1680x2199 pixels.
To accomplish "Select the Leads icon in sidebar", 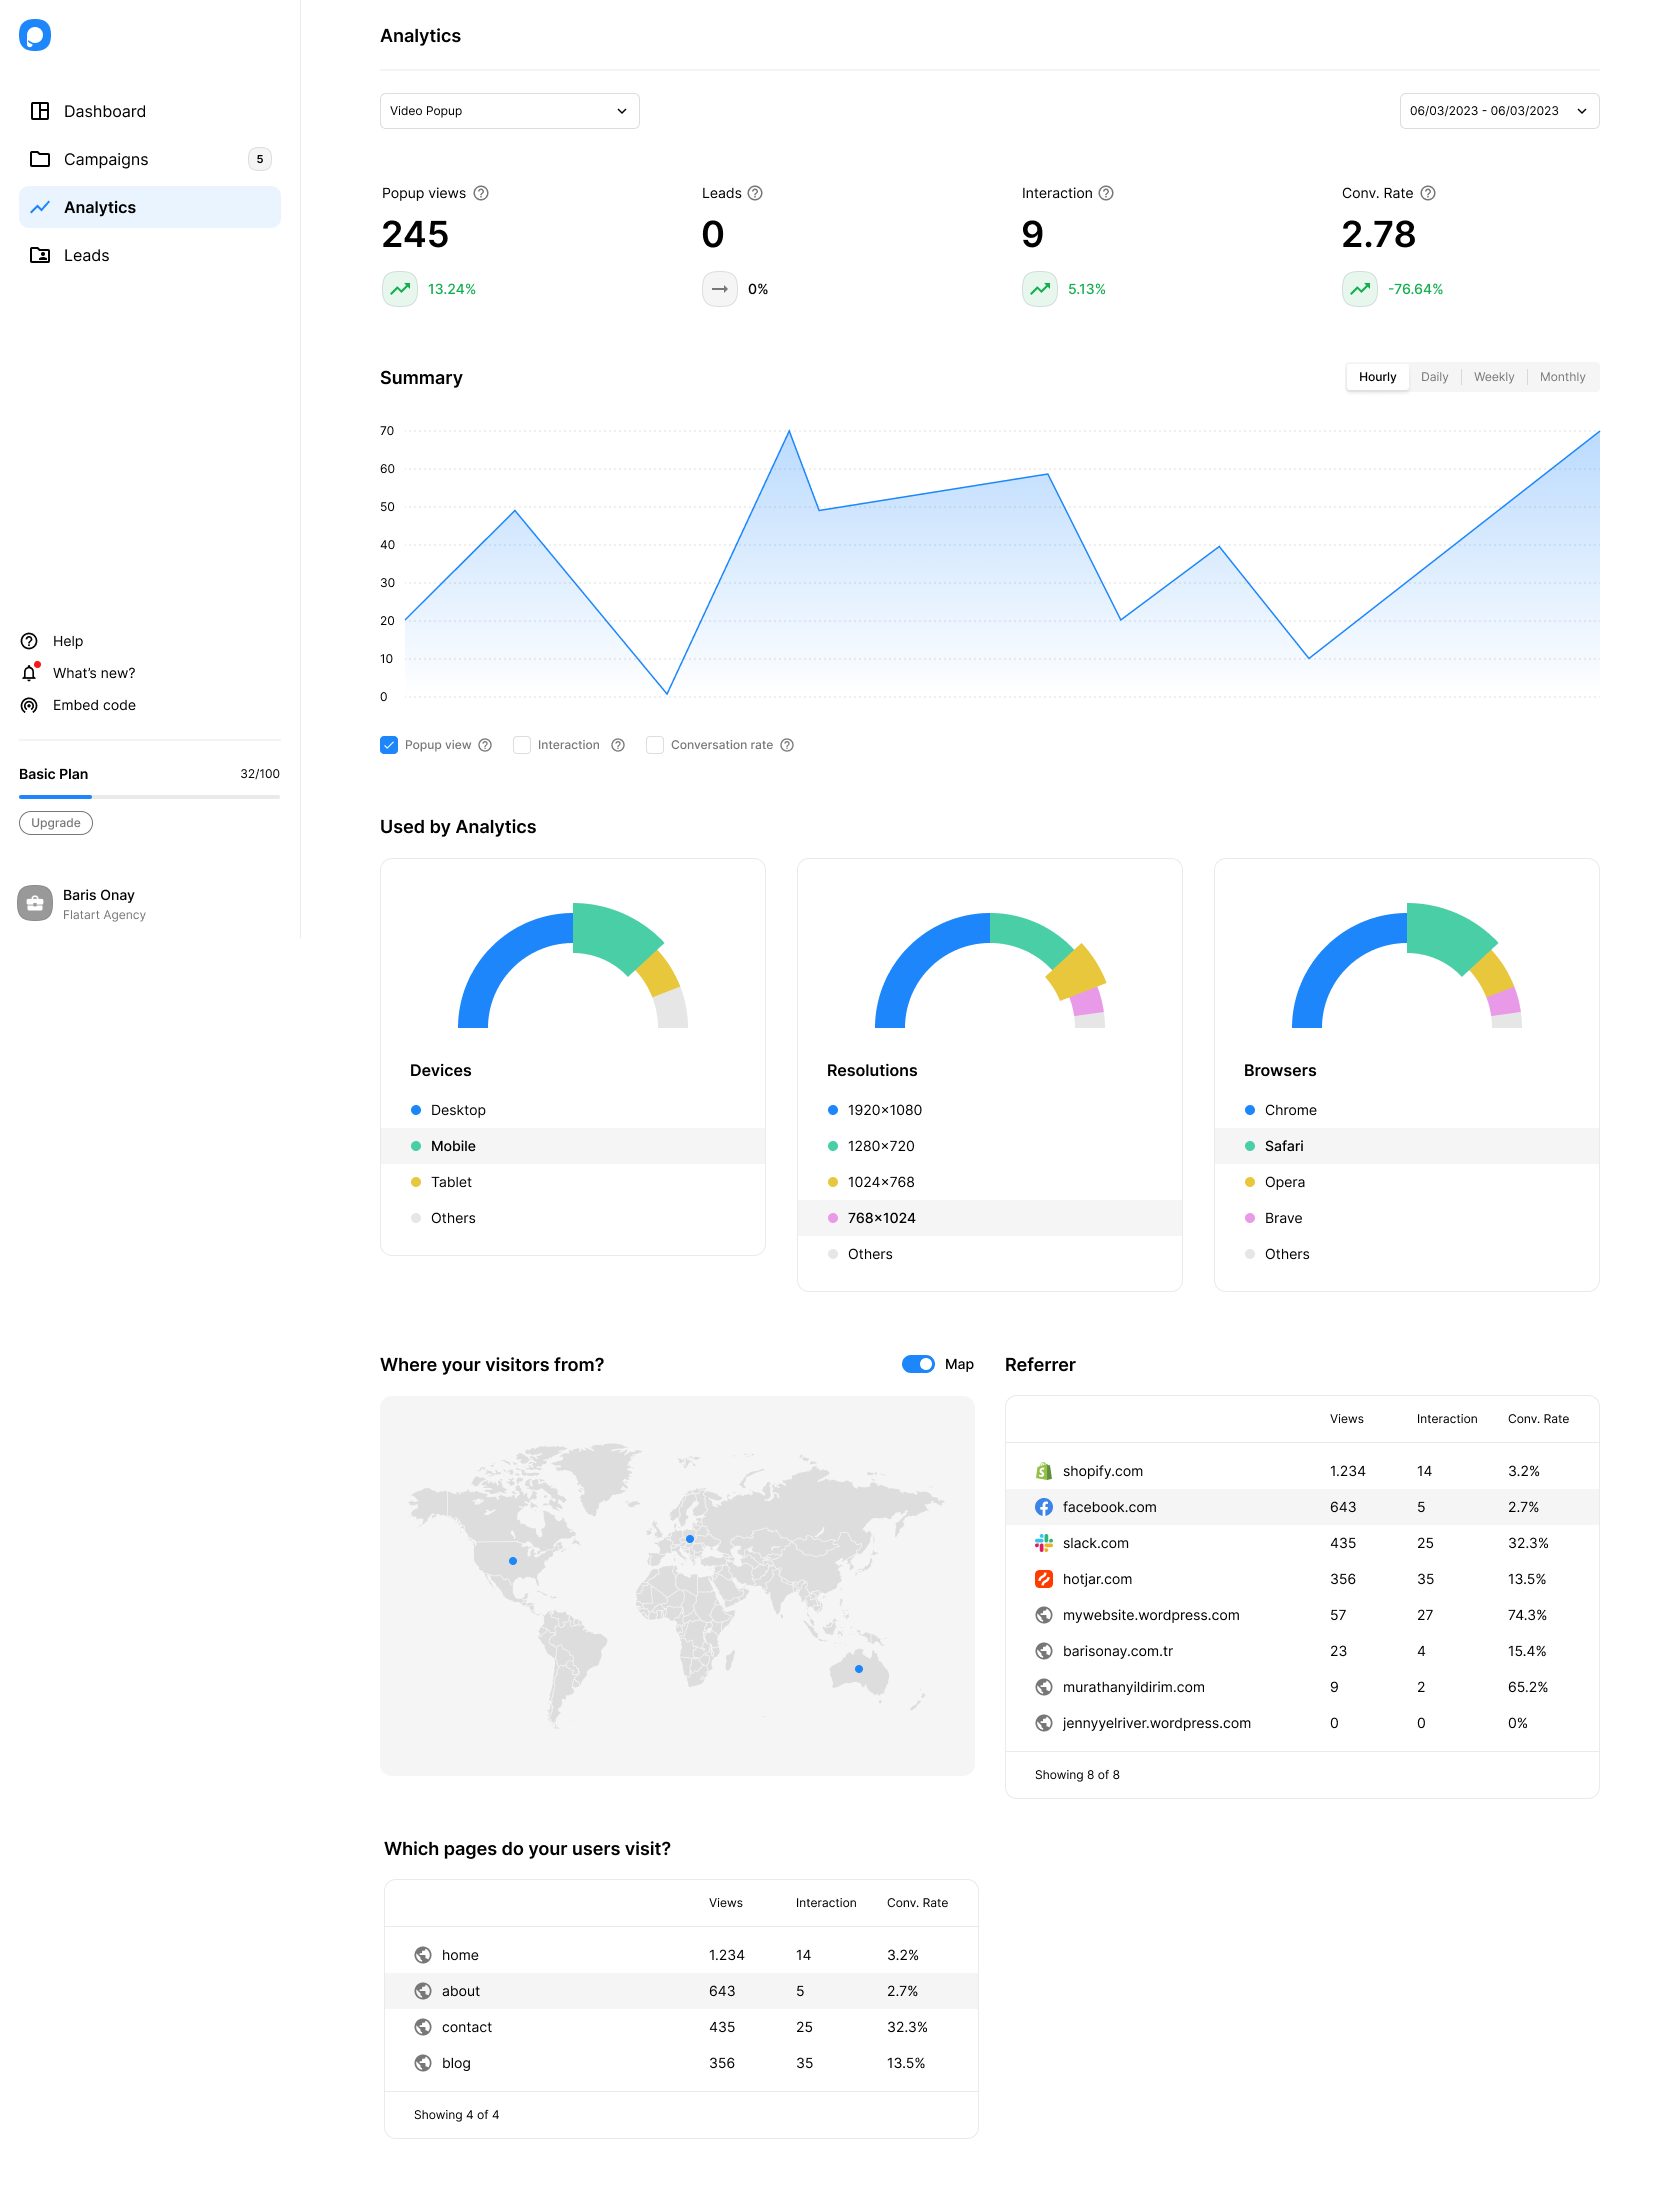I will [40, 255].
